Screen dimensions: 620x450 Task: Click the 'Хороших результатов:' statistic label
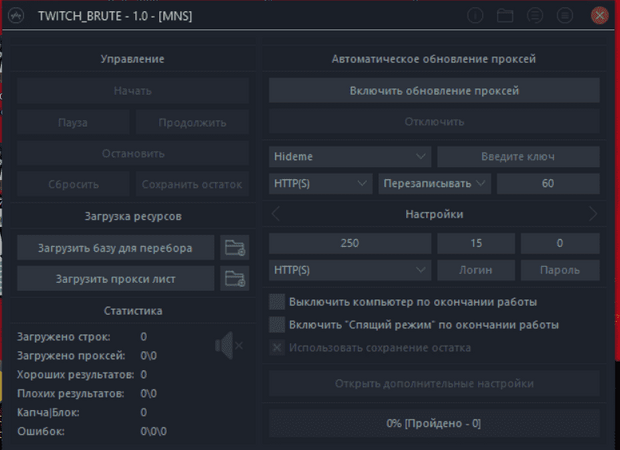point(76,374)
